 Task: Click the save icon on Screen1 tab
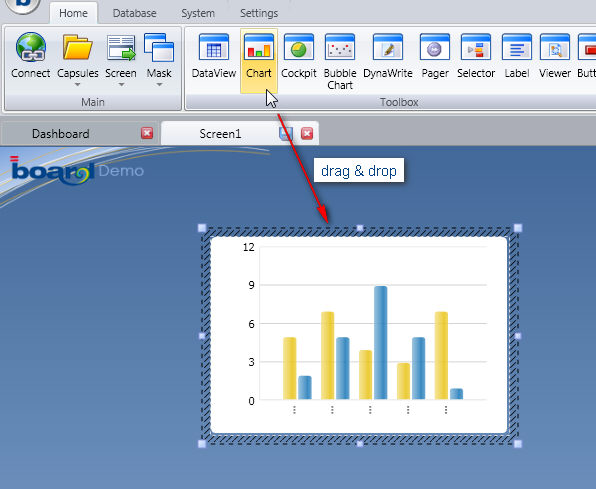click(x=286, y=133)
